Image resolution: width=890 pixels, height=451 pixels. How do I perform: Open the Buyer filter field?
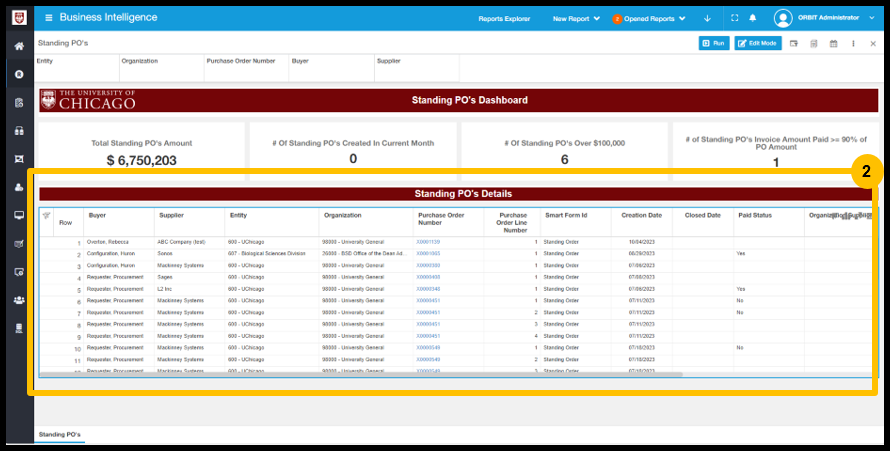pos(331,68)
